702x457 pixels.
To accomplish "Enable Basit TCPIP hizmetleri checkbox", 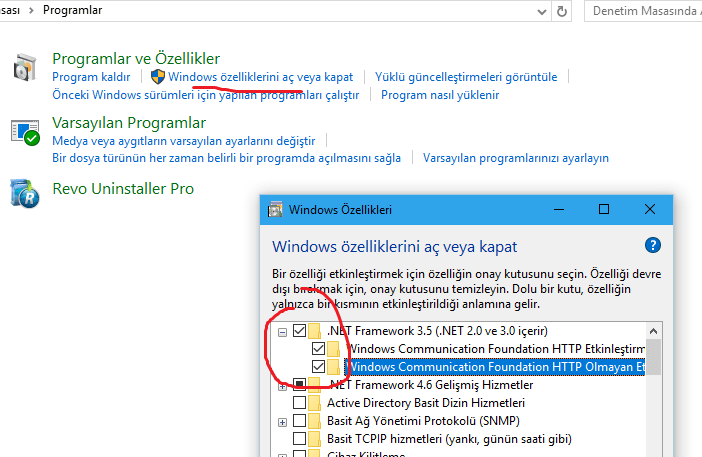I will [x=300, y=439].
